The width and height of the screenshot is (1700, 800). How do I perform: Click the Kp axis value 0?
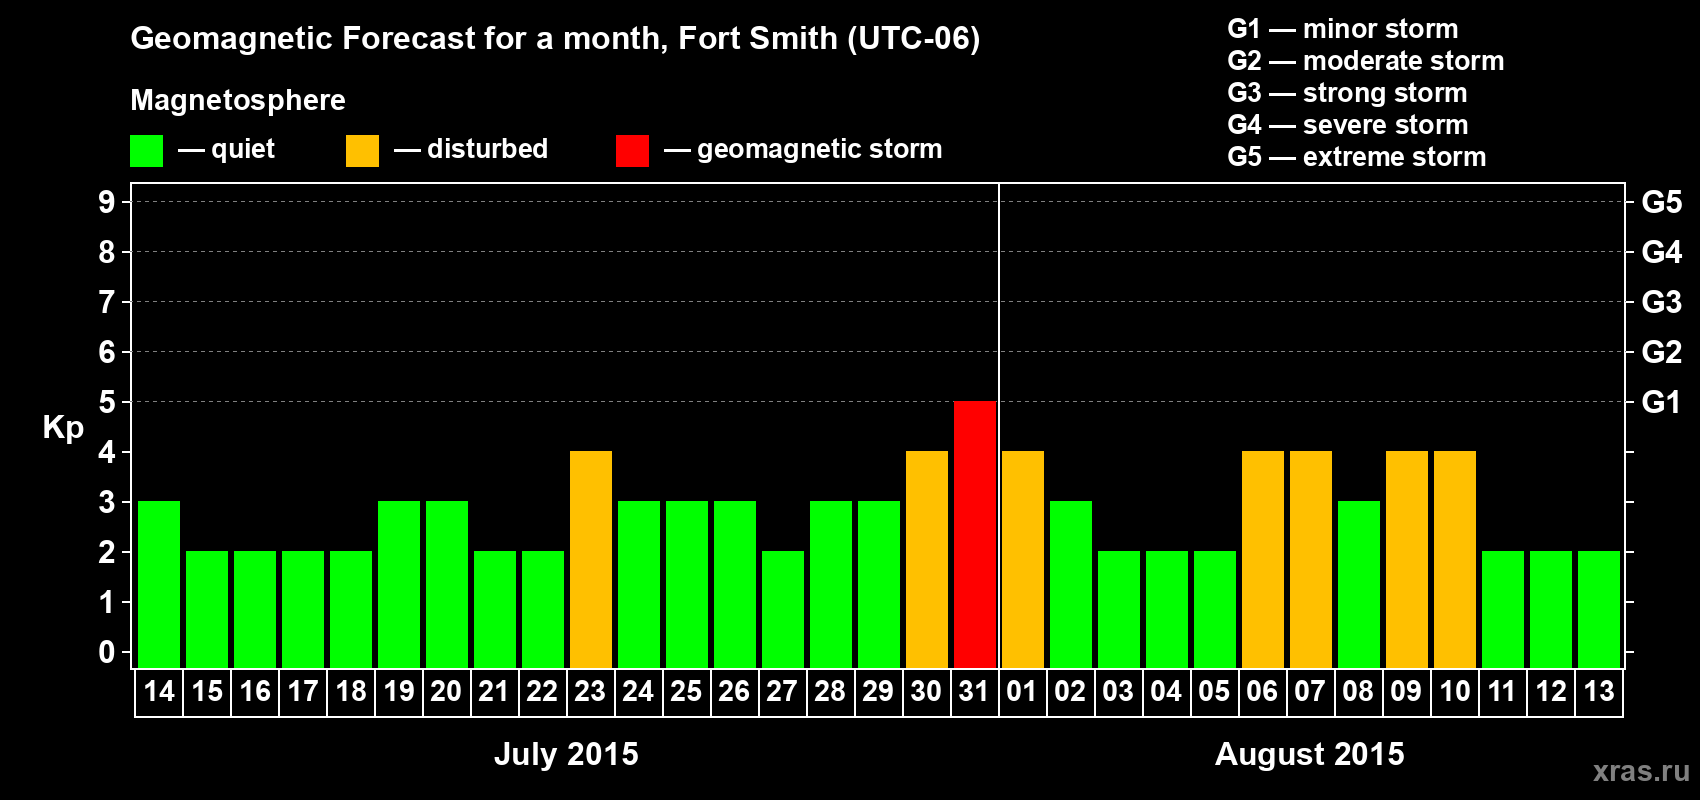(x=107, y=652)
